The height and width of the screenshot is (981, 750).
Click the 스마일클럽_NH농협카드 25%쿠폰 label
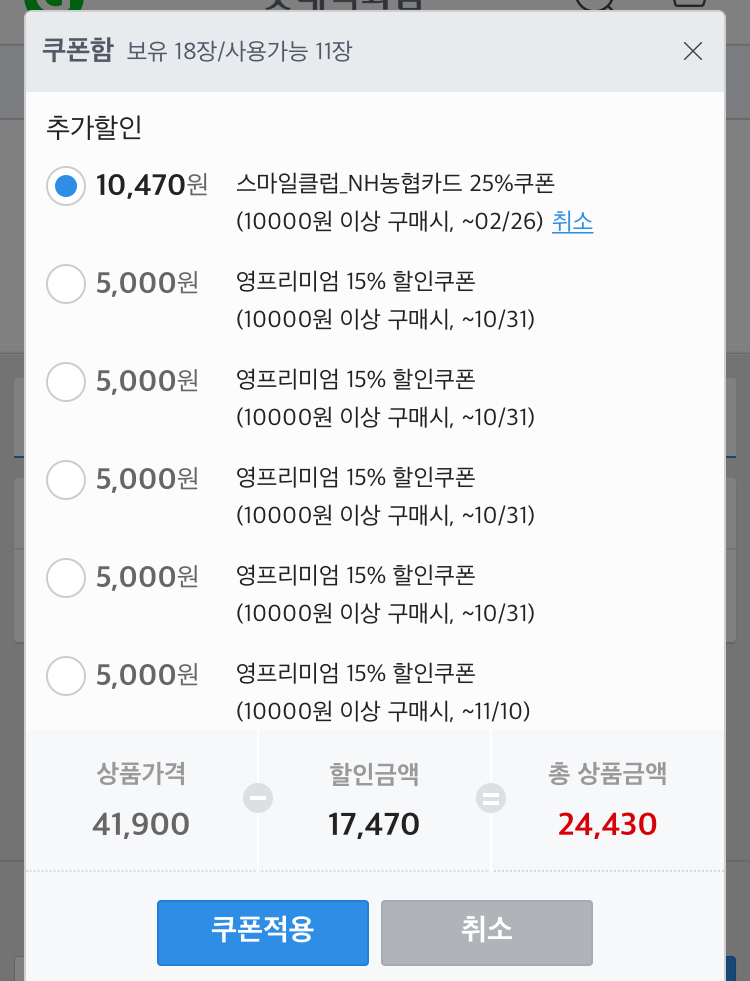coord(395,183)
